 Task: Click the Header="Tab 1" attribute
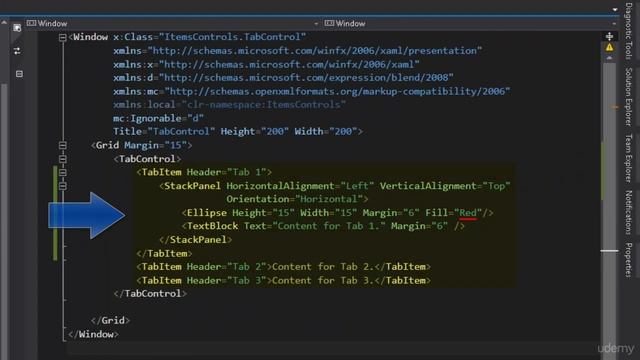(227, 172)
